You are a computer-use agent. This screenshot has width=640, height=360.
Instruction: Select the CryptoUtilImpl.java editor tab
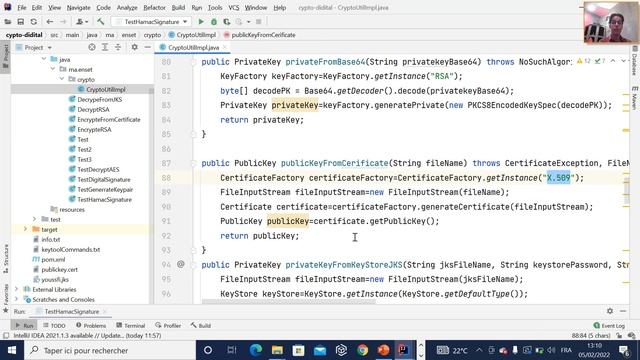(x=193, y=47)
